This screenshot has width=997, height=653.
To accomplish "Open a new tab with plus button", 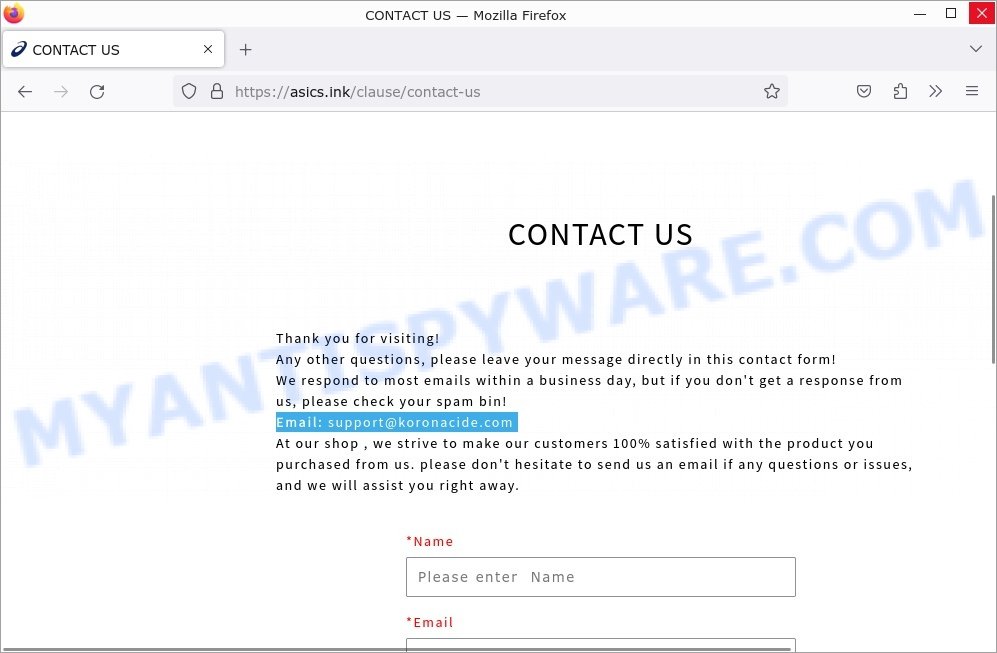I will coord(245,50).
